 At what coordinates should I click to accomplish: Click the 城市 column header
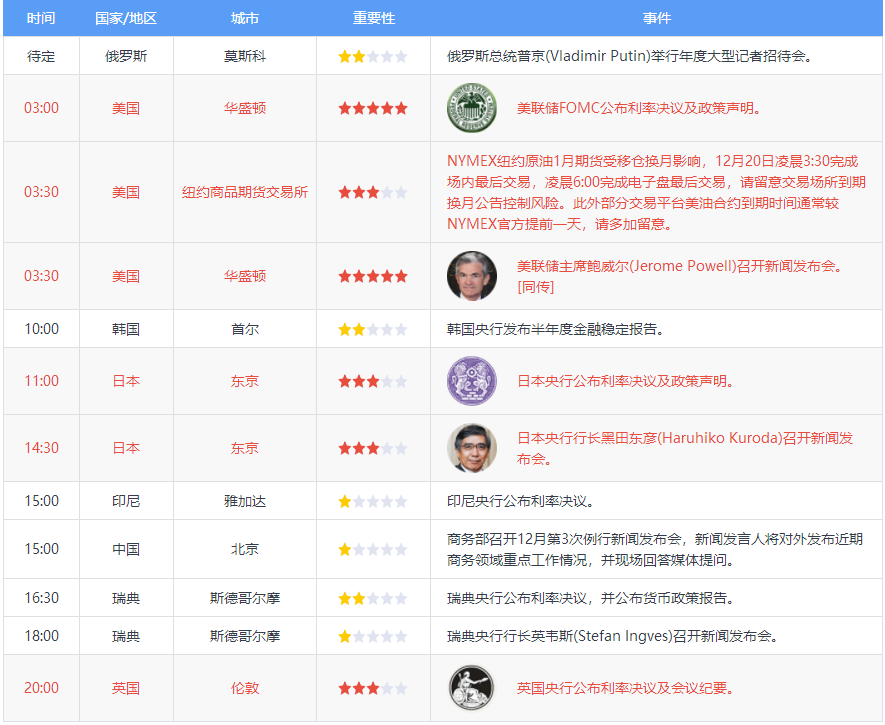point(244,18)
